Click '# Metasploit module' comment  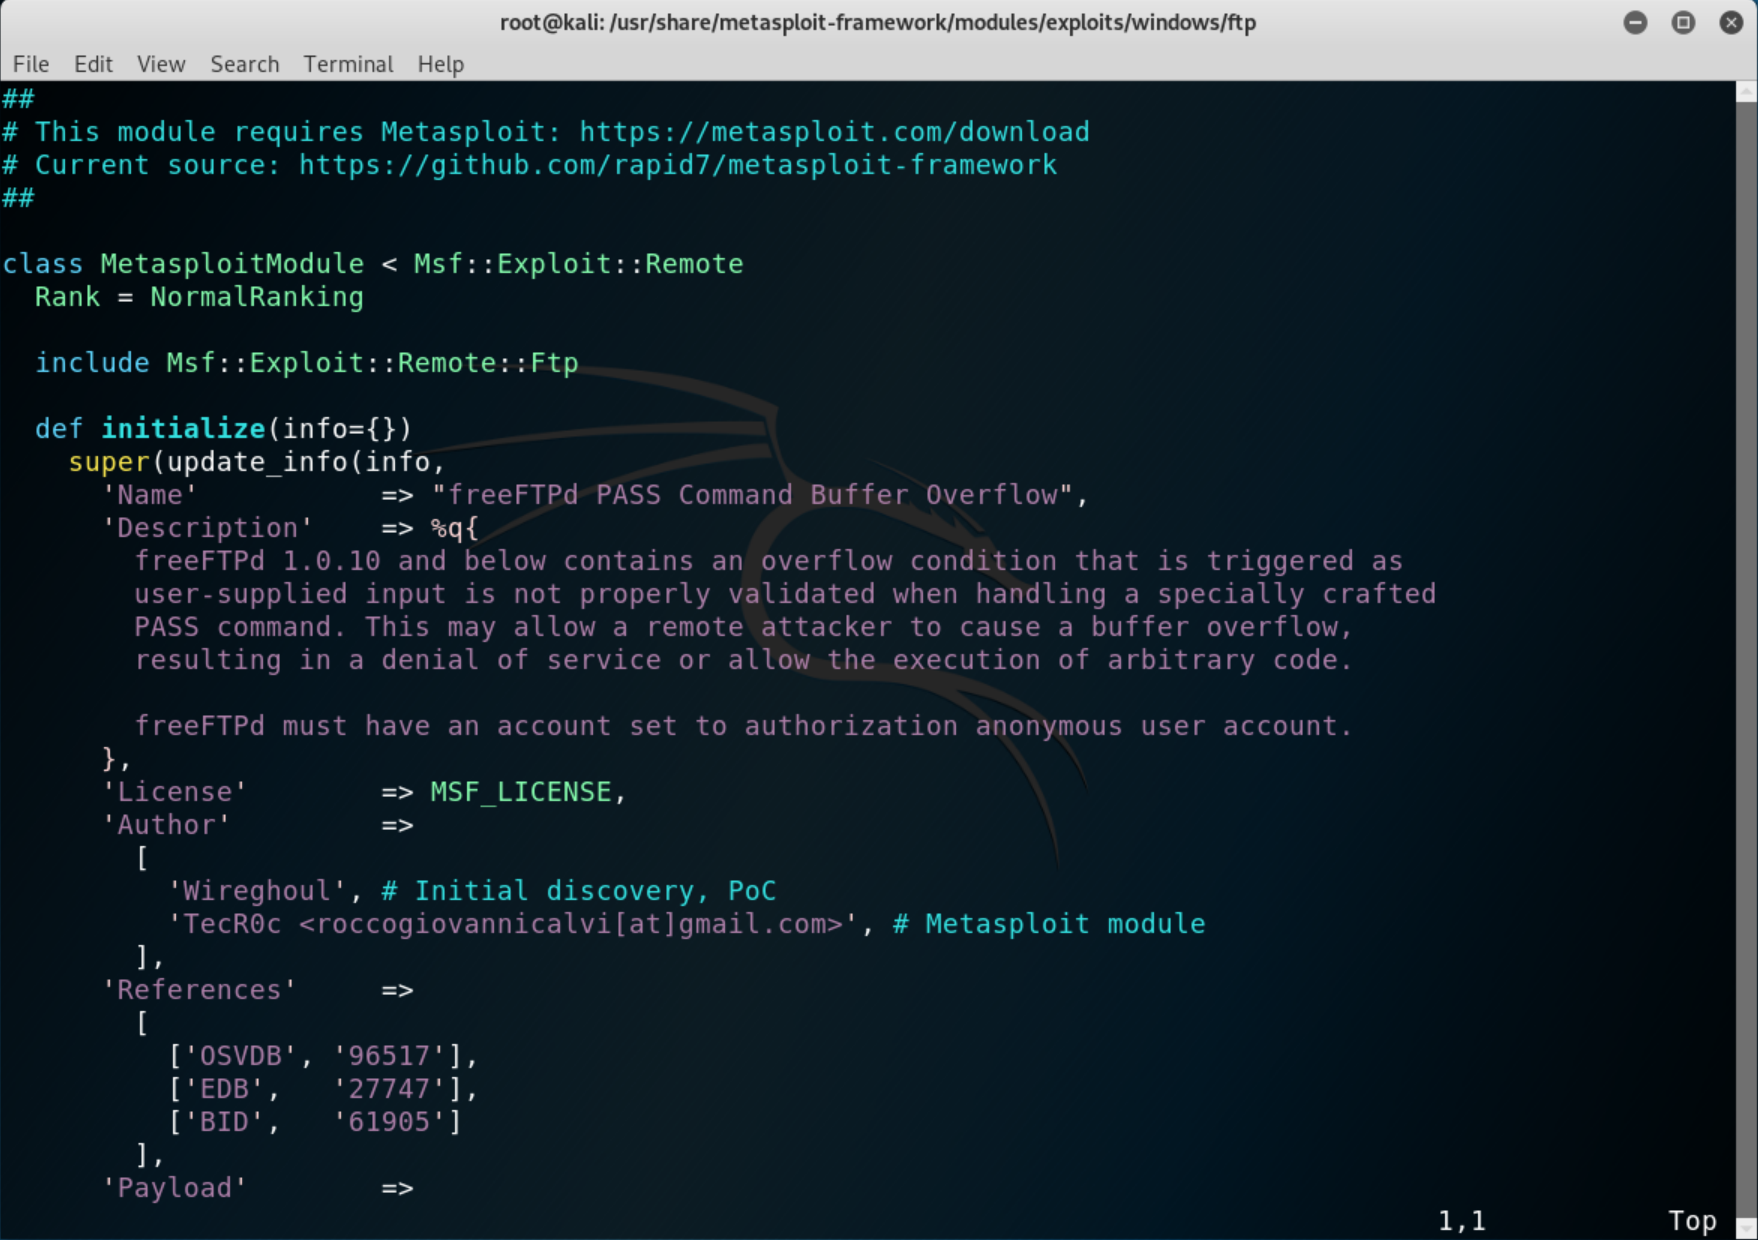coord(1049,924)
